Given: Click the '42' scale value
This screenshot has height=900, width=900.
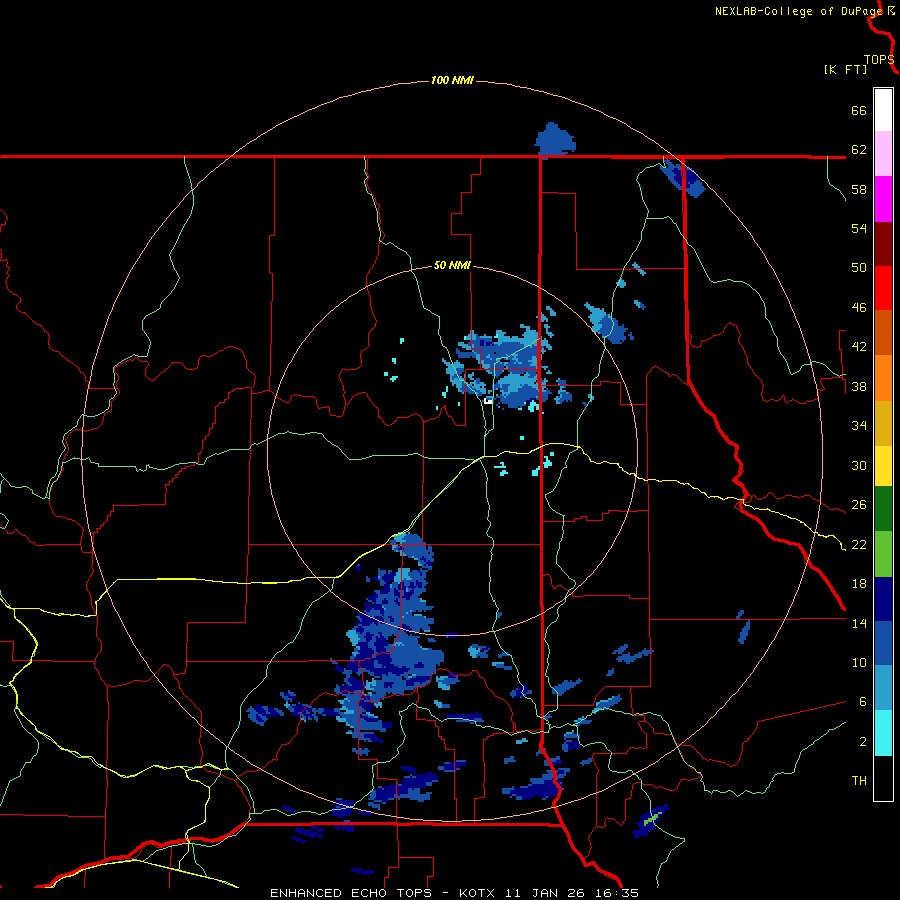Looking at the screenshot, I should (859, 347).
